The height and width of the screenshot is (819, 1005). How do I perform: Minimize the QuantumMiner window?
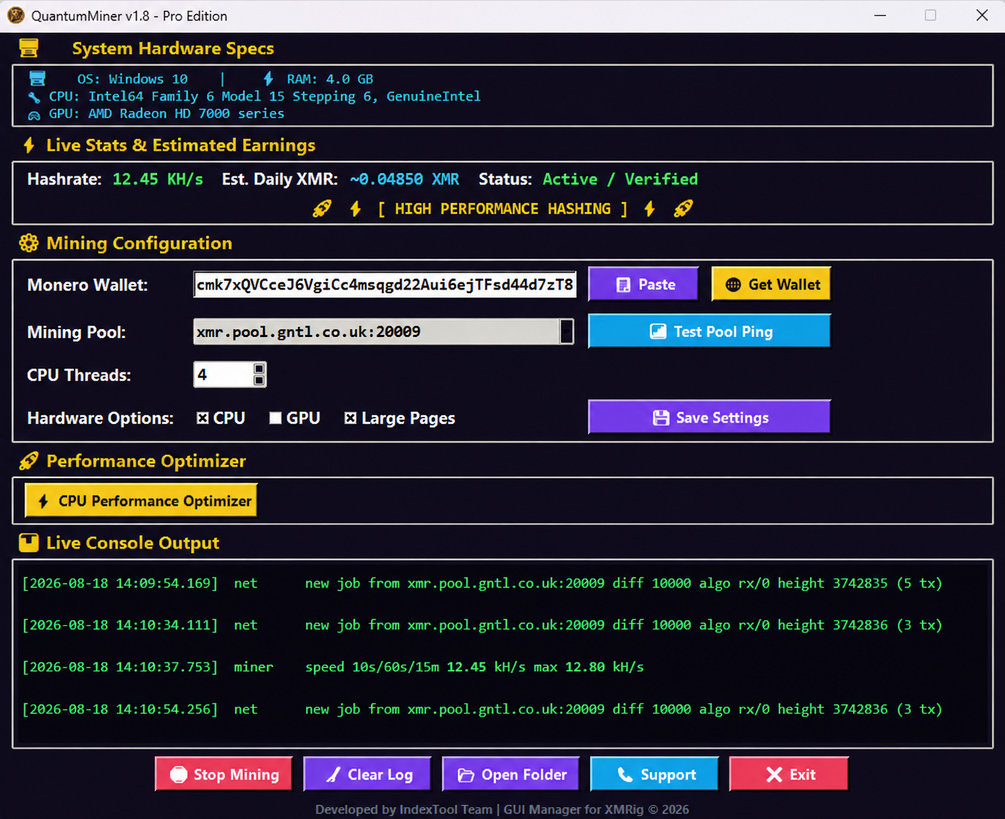[x=880, y=15]
